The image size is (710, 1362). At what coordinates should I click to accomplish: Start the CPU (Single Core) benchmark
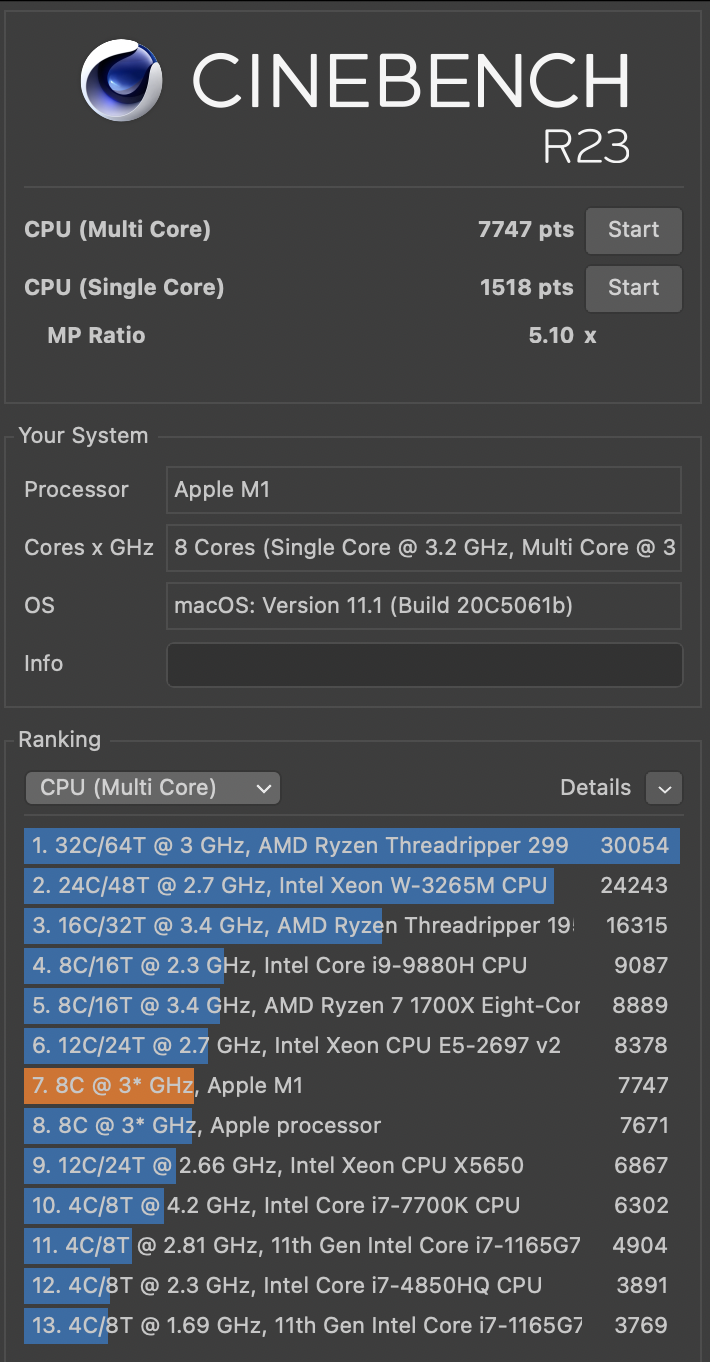pos(633,288)
